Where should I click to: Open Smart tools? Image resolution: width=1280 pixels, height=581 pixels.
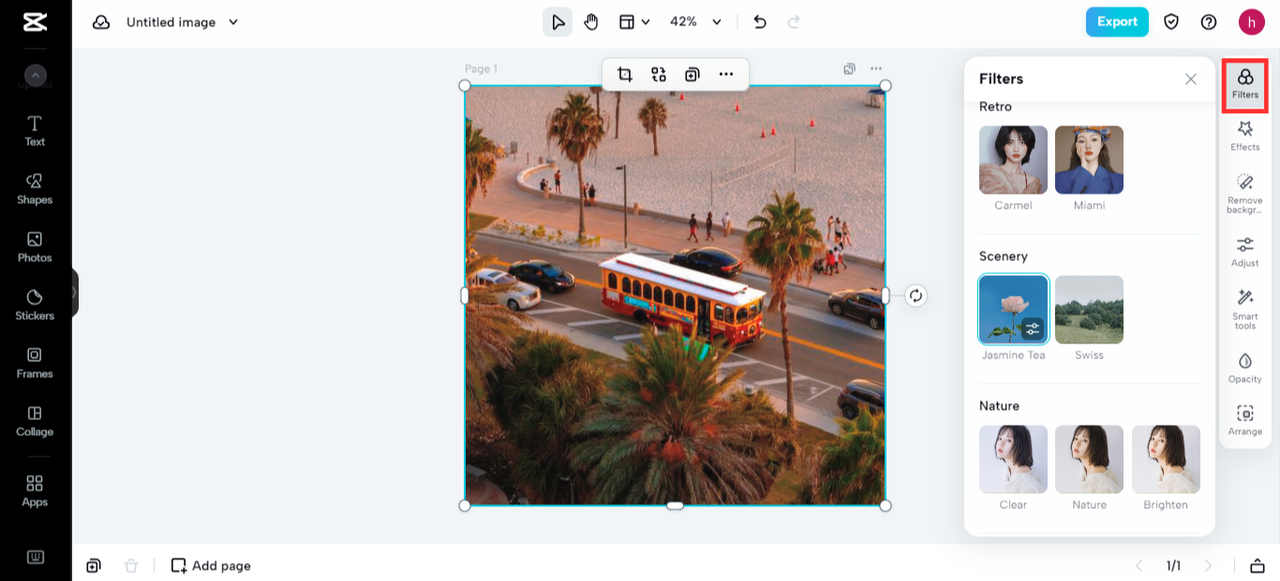coord(1245,308)
